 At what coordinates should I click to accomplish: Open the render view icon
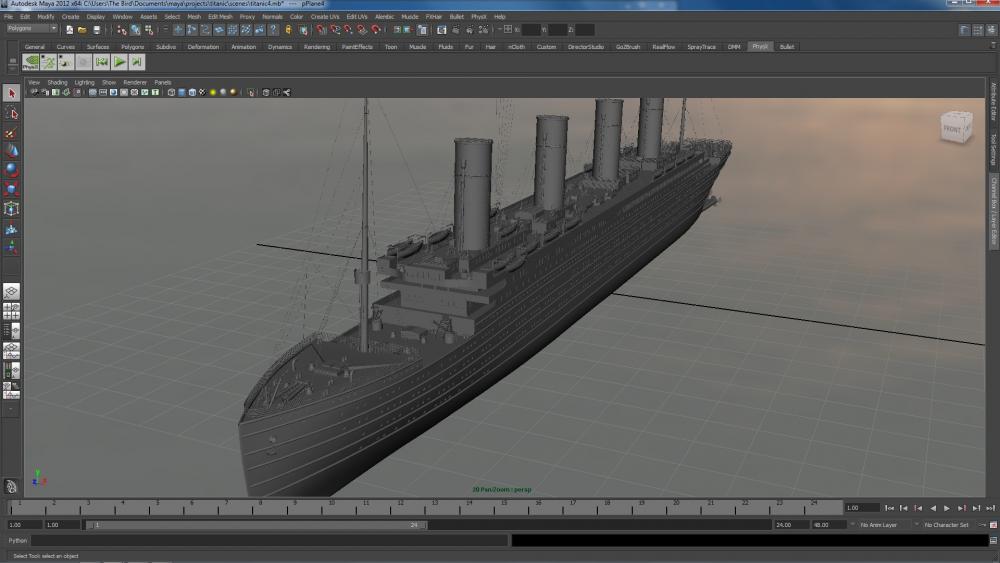tap(441, 29)
